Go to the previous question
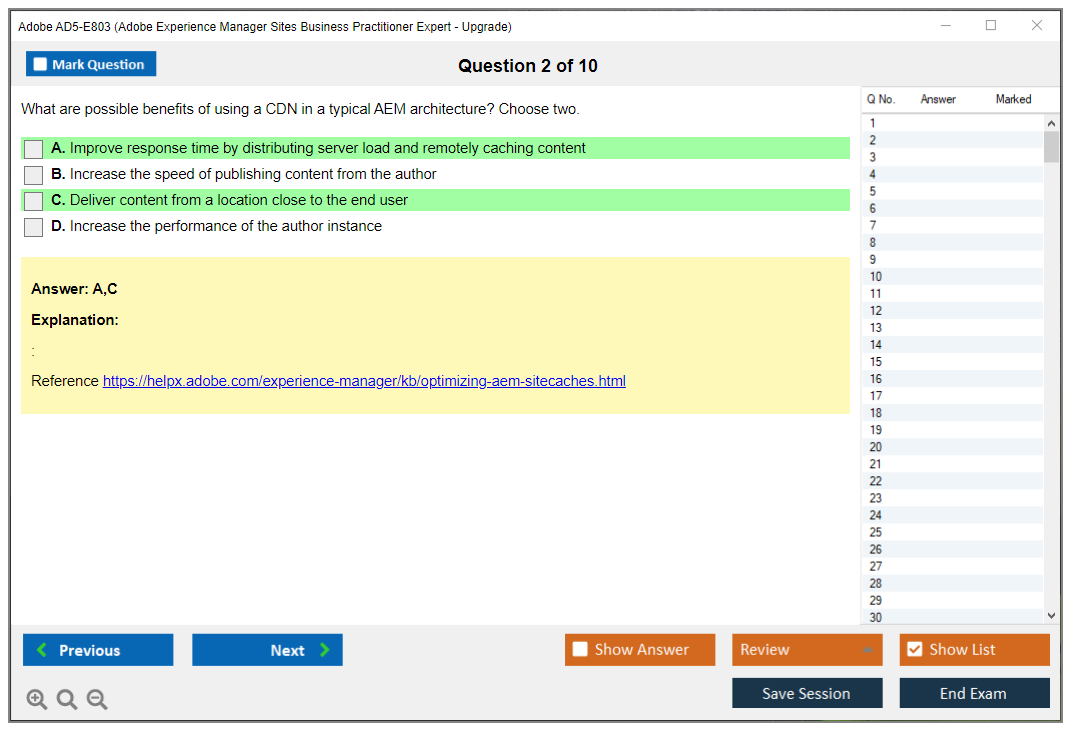The width and height of the screenshot is (1075, 735). pyautogui.click(x=98, y=650)
